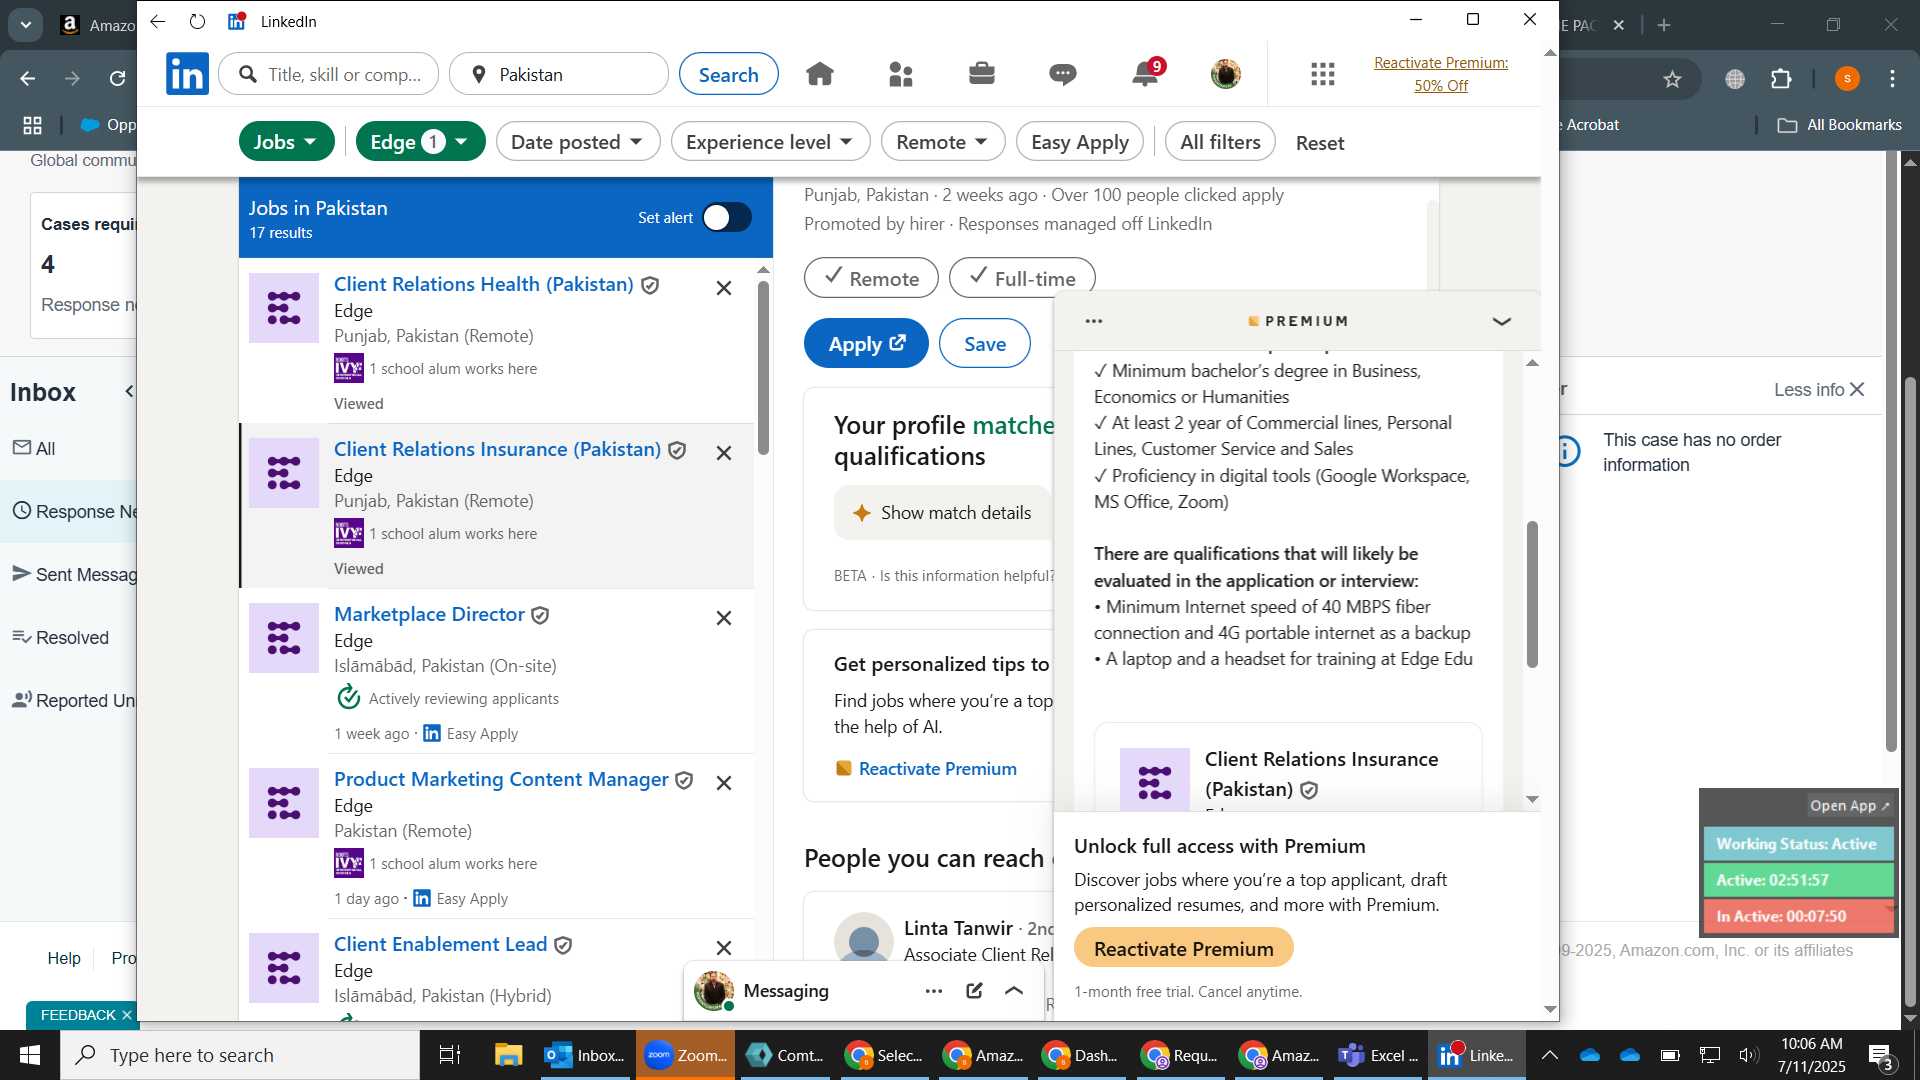This screenshot has width=1920, height=1080.
Task: Compose new message from Messaging bar
Action: coord(974,991)
